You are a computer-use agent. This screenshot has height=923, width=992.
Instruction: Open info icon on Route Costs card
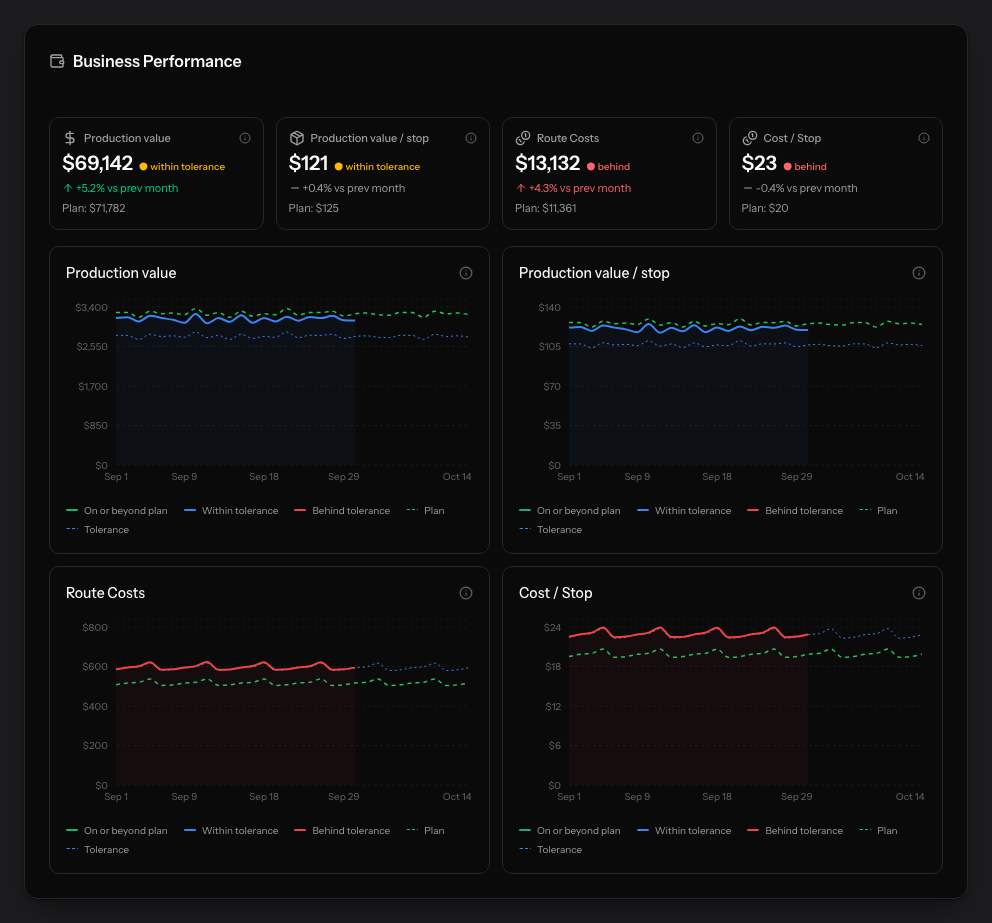[x=698, y=138]
